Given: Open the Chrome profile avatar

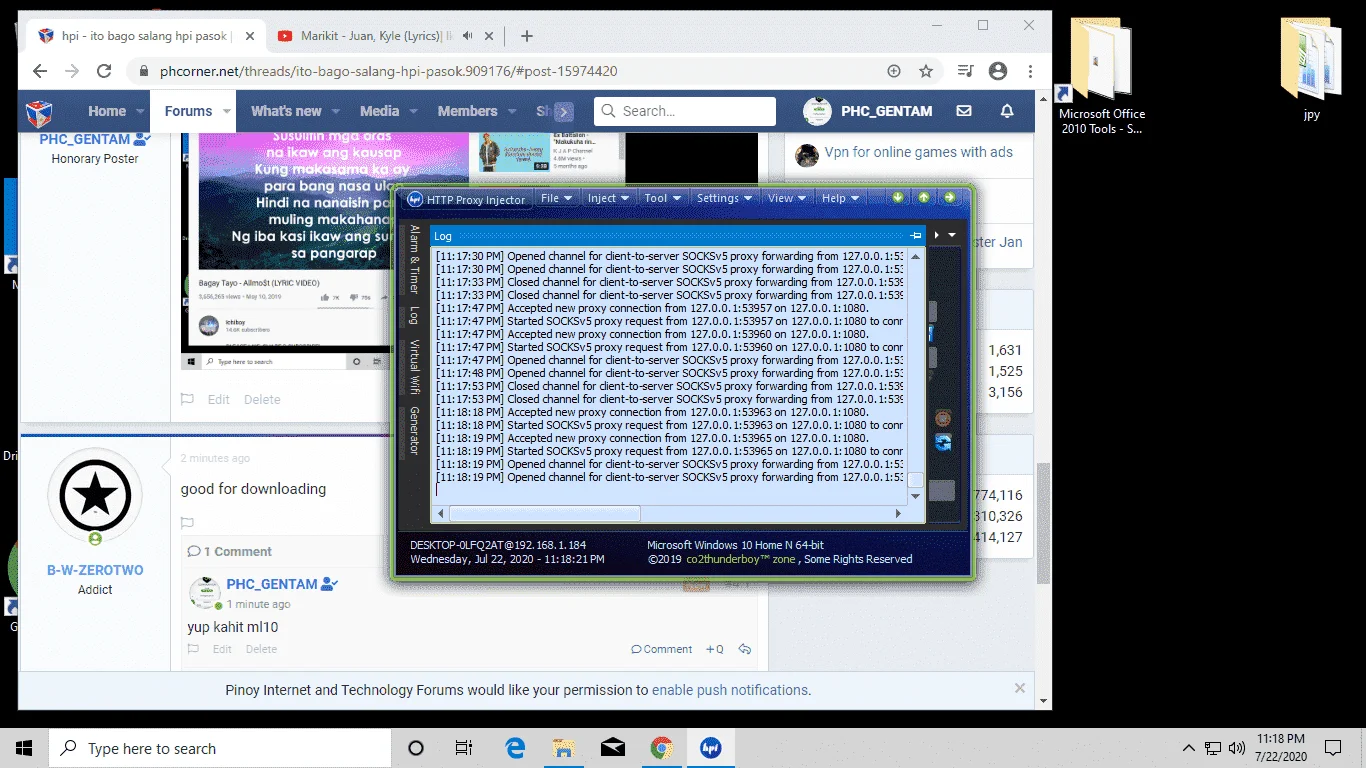Looking at the screenshot, I should pyautogui.click(x=997, y=71).
